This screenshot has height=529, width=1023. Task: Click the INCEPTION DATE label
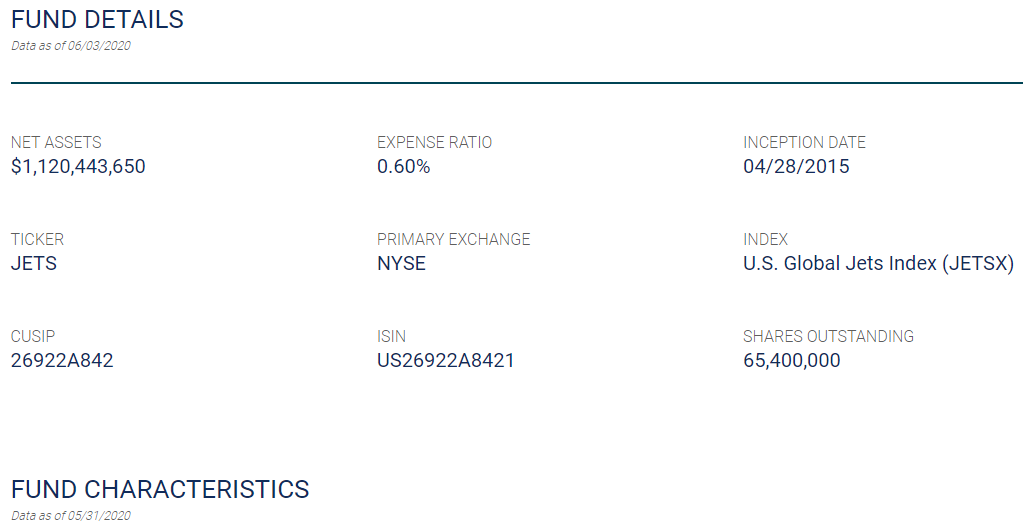tap(804, 142)
